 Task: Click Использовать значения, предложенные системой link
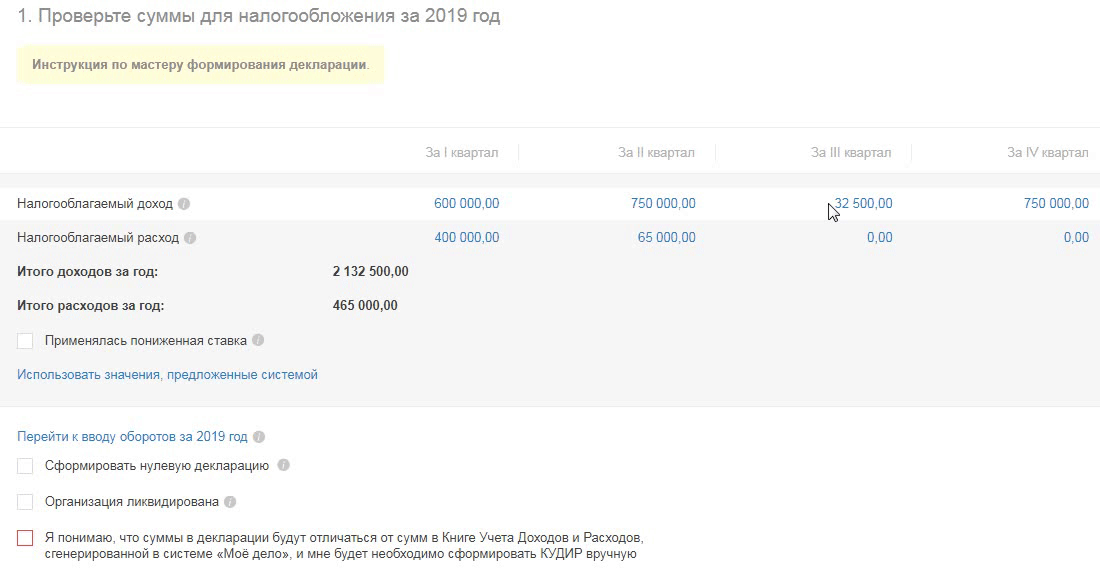(x=167, y=375)
